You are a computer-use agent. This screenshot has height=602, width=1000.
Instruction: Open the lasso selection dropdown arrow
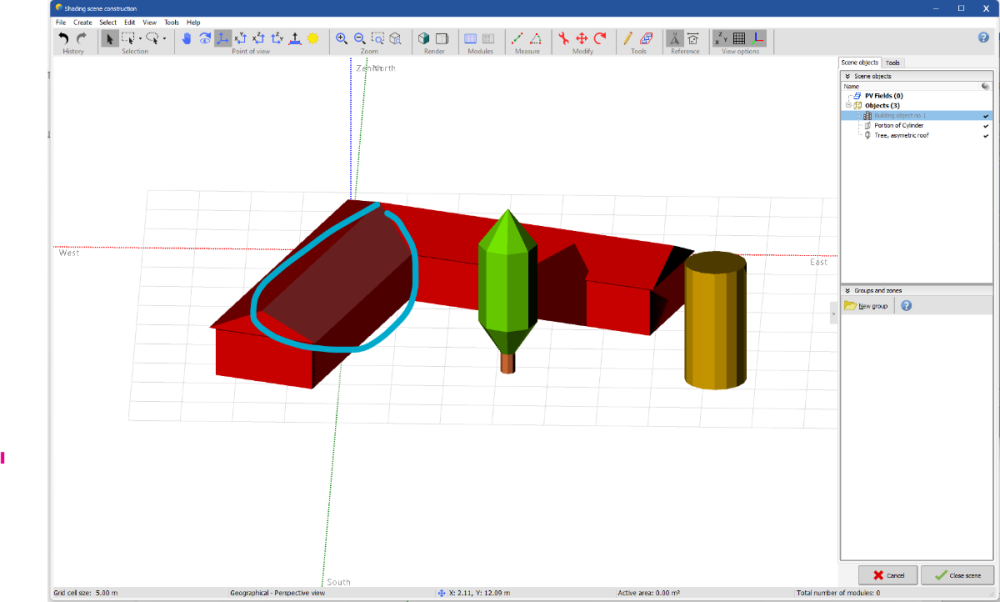[x=165, y=39]
